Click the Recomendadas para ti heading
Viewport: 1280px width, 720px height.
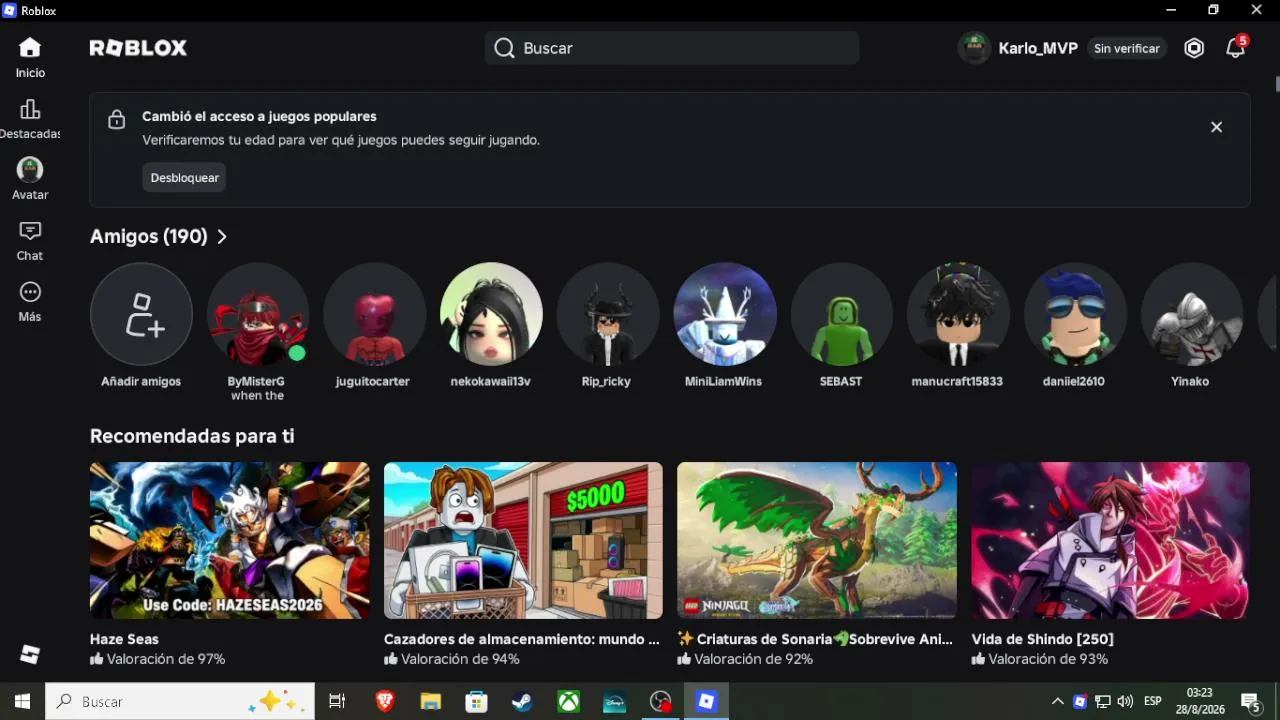(x=192, y=436)
